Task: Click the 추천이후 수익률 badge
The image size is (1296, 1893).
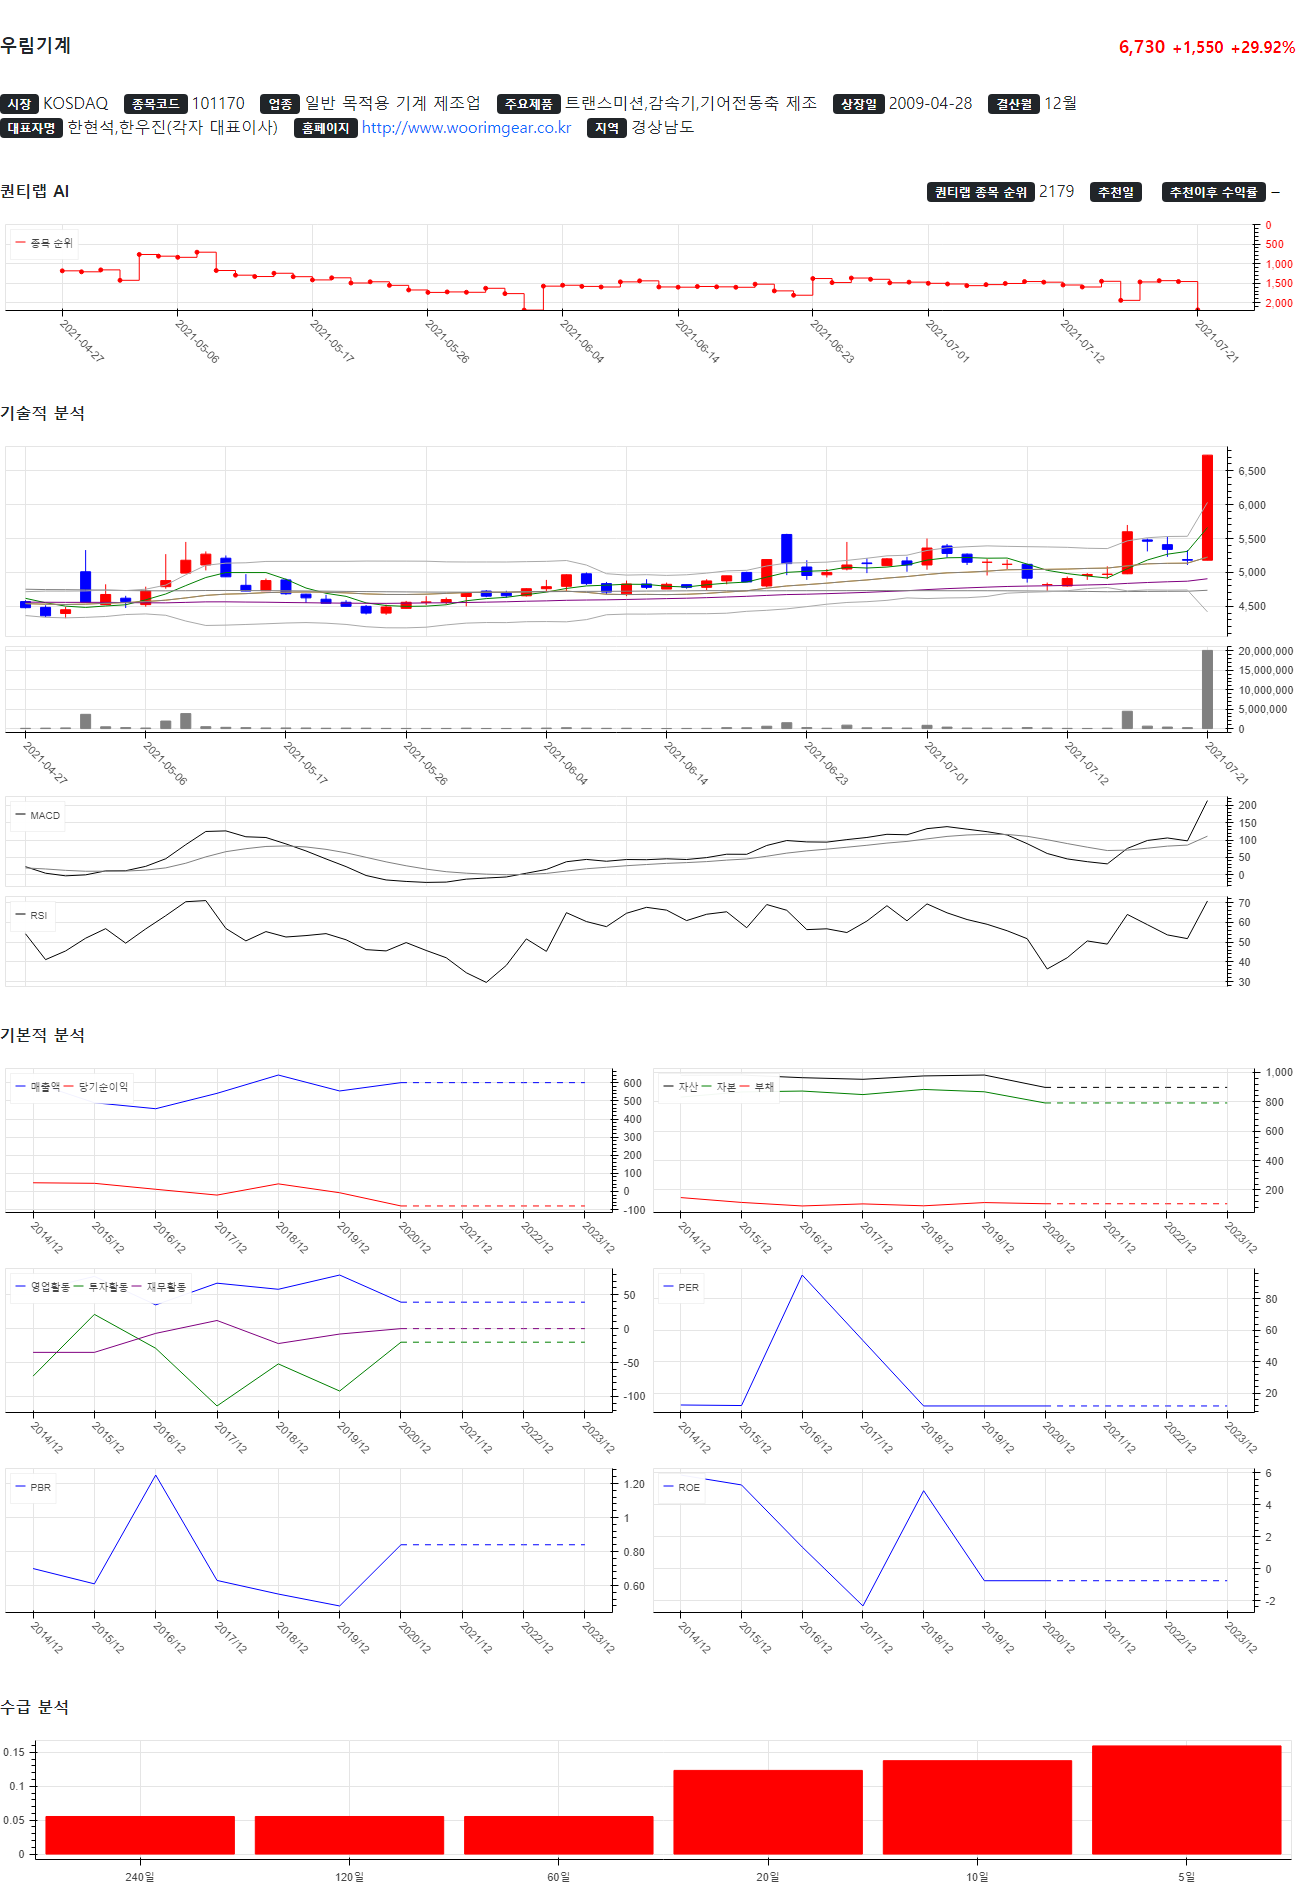Action: tap(1214, 192)
